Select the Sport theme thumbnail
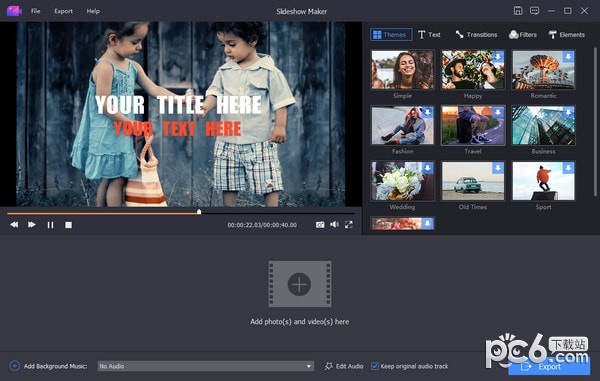600x381 pixels. [x=543, y=181]
